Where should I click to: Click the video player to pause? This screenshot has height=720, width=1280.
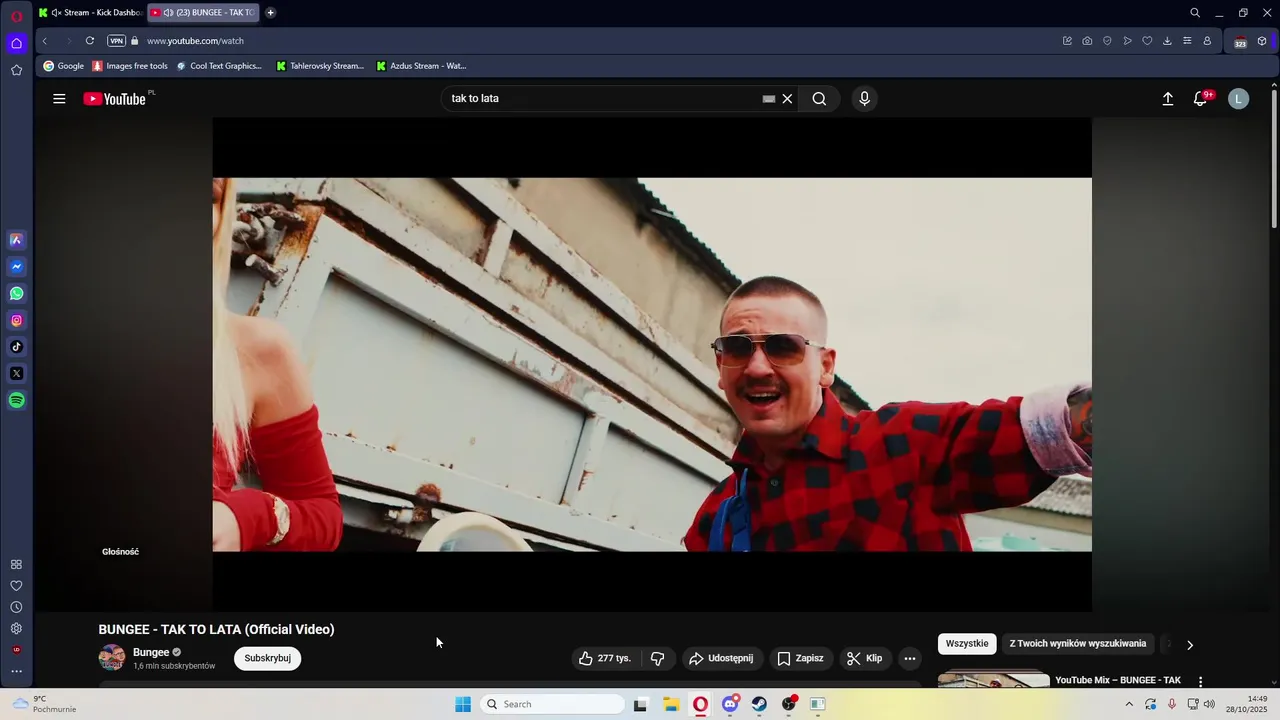coord(652,364)
